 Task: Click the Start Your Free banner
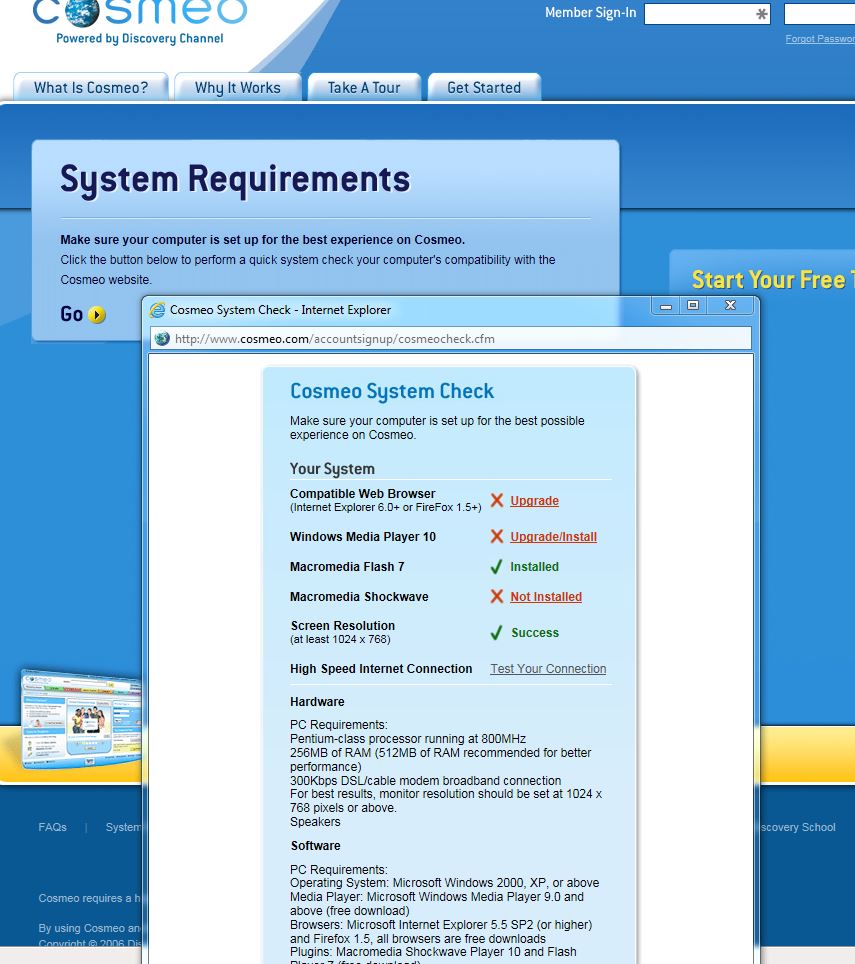pos(773,280)
